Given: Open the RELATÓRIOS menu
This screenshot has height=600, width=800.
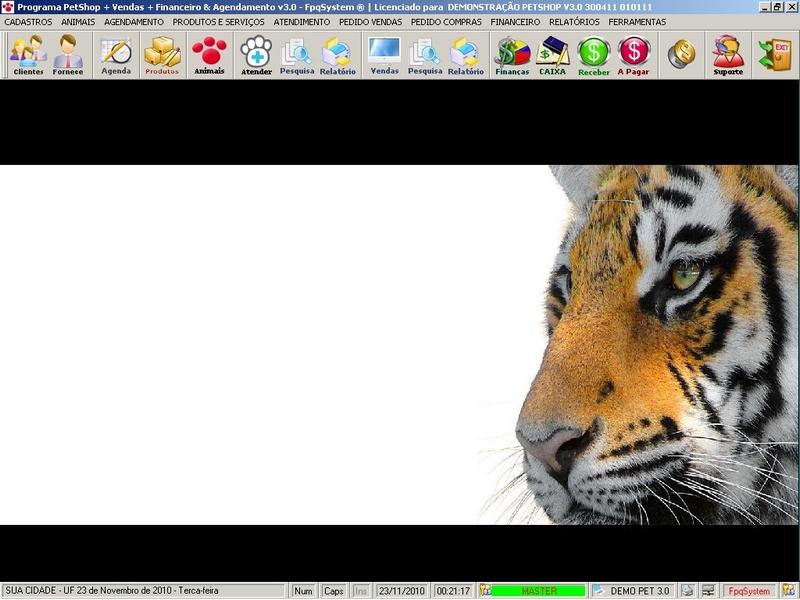Looking at the screenshot, I should point(574,22).
